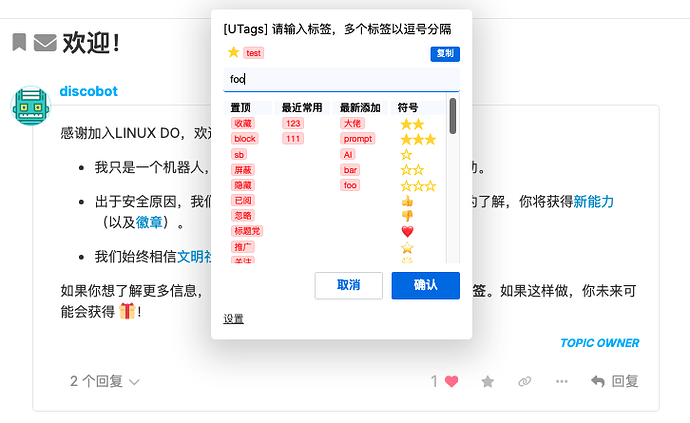Pick the 'foo' tag from latest added
This screenshot has width=690, height=423.
point(350,185)
